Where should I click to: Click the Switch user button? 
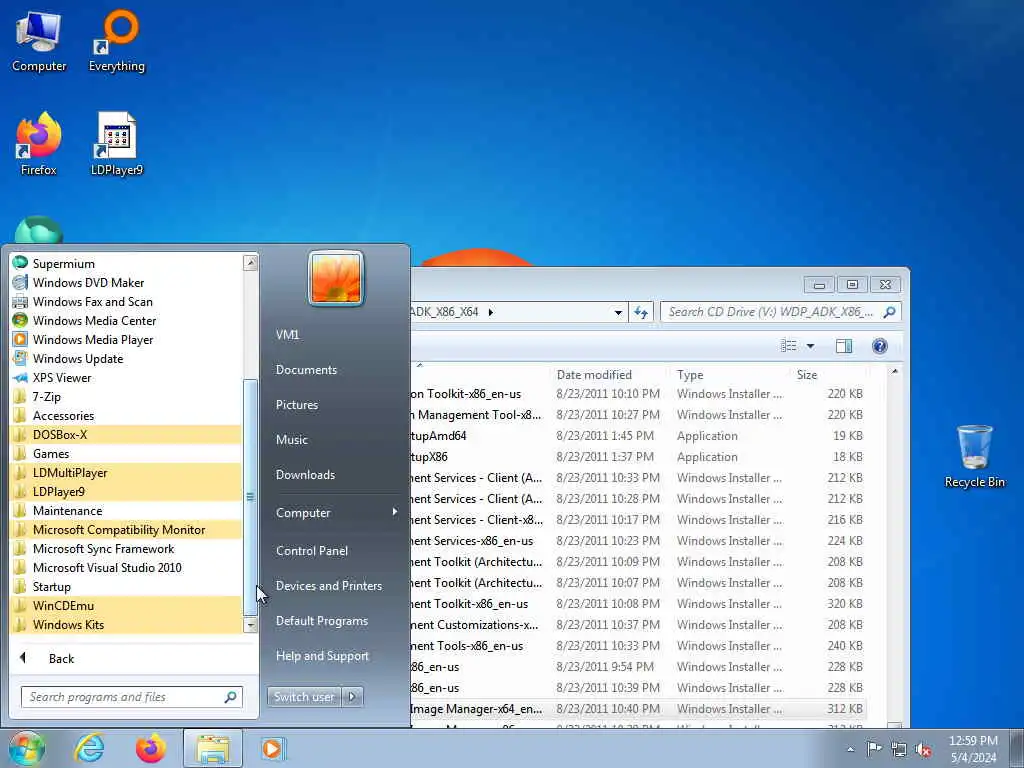[x=304, y=697]
